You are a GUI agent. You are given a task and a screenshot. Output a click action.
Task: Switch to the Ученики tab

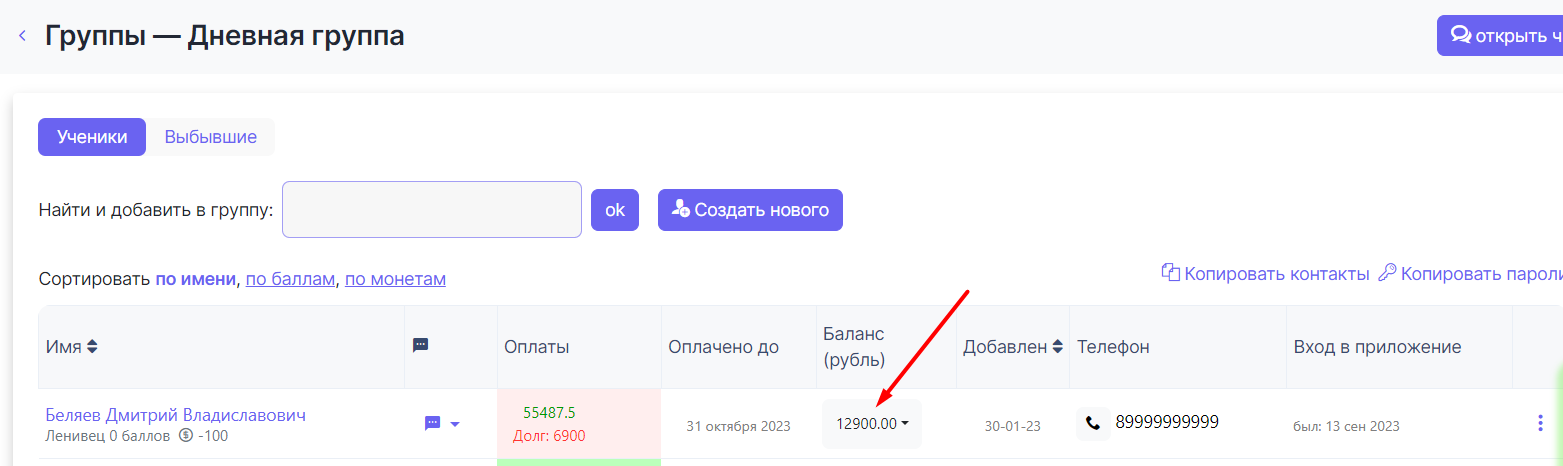coord(92,137)
